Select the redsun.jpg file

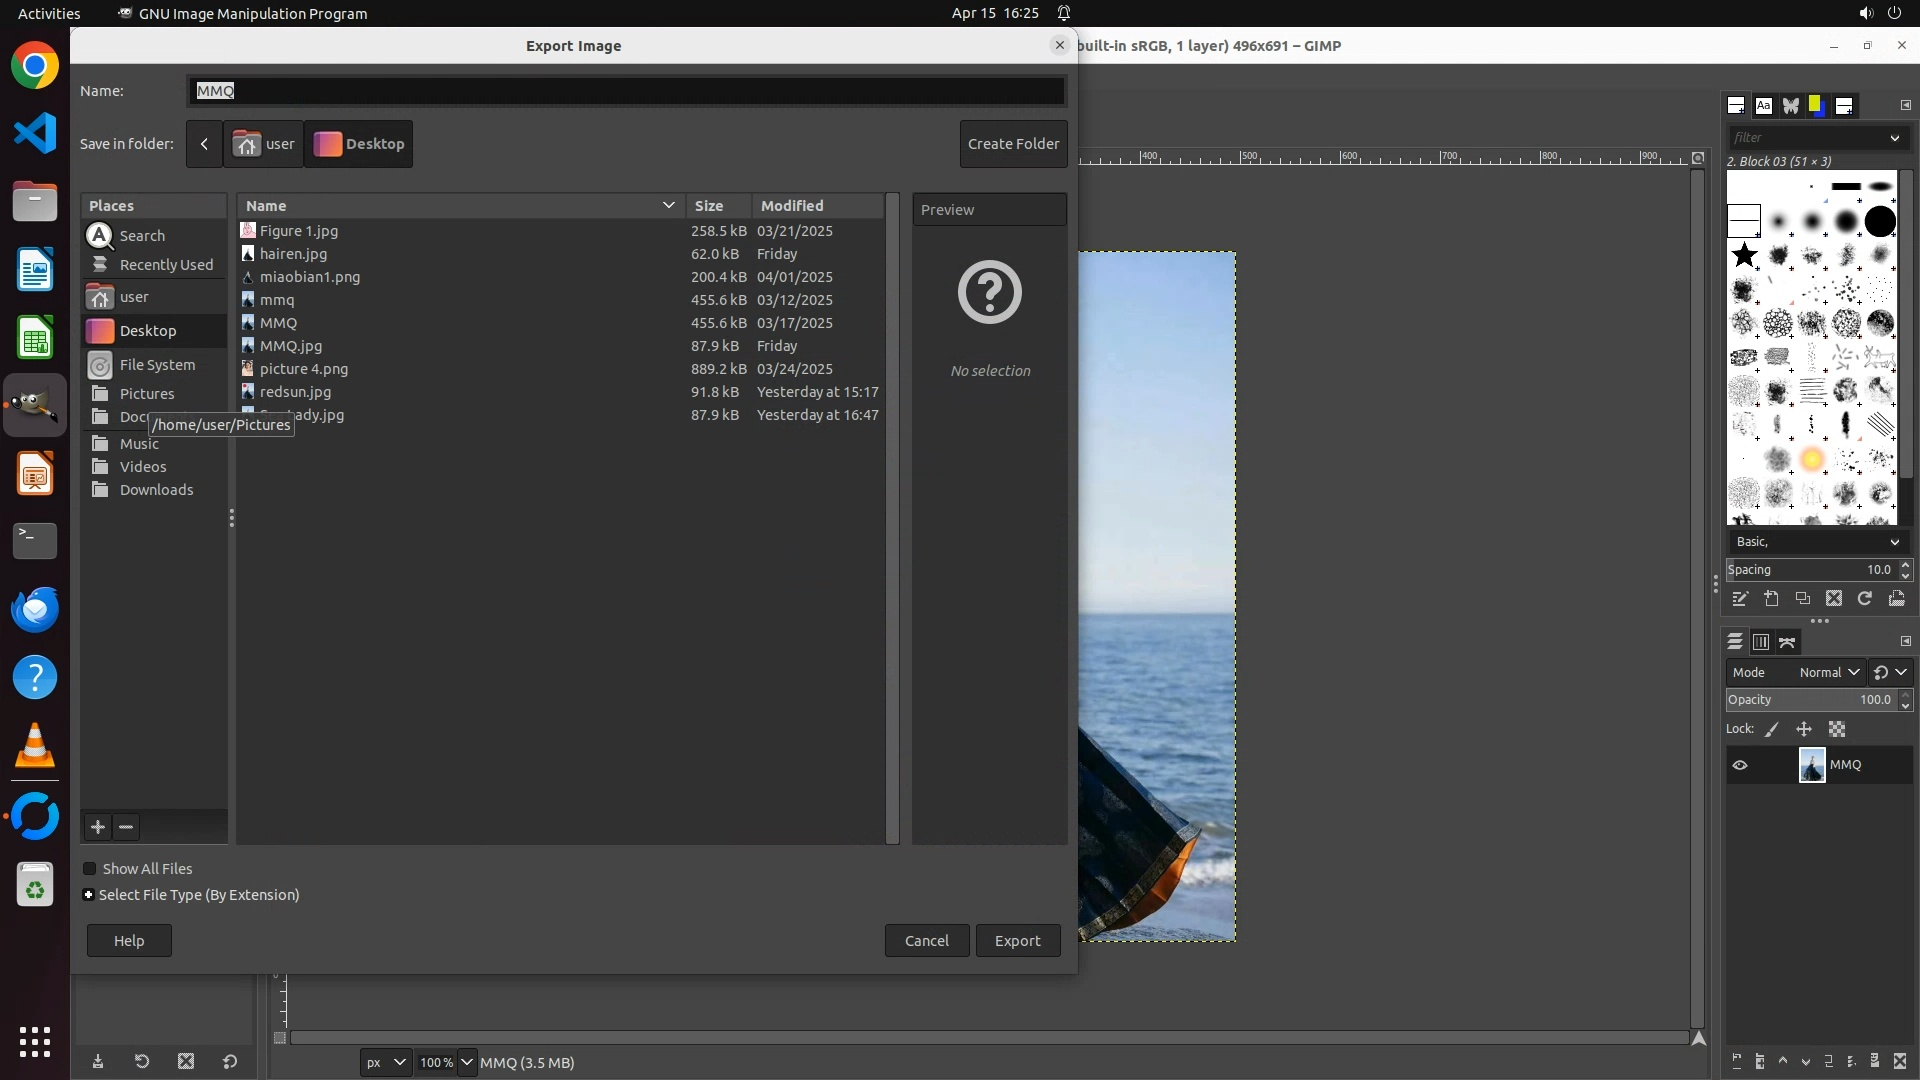(295, 392)
